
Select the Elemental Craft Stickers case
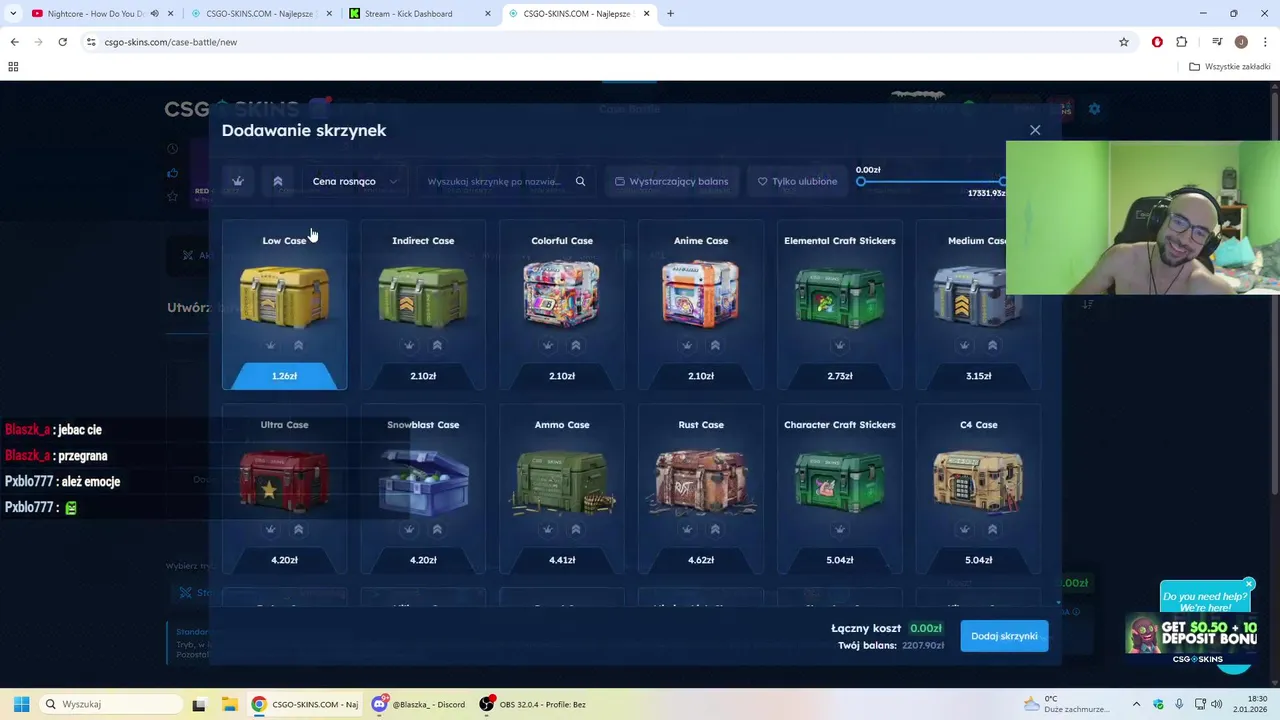(840, 305)
